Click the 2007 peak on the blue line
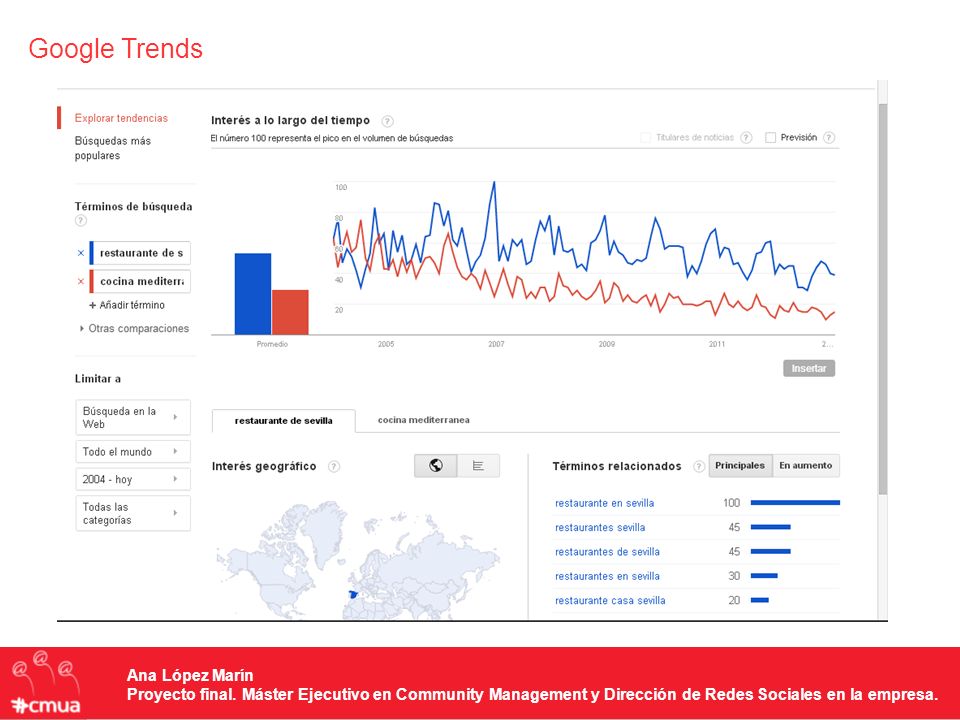Viewport: 960px width, 720px height. 494,183
